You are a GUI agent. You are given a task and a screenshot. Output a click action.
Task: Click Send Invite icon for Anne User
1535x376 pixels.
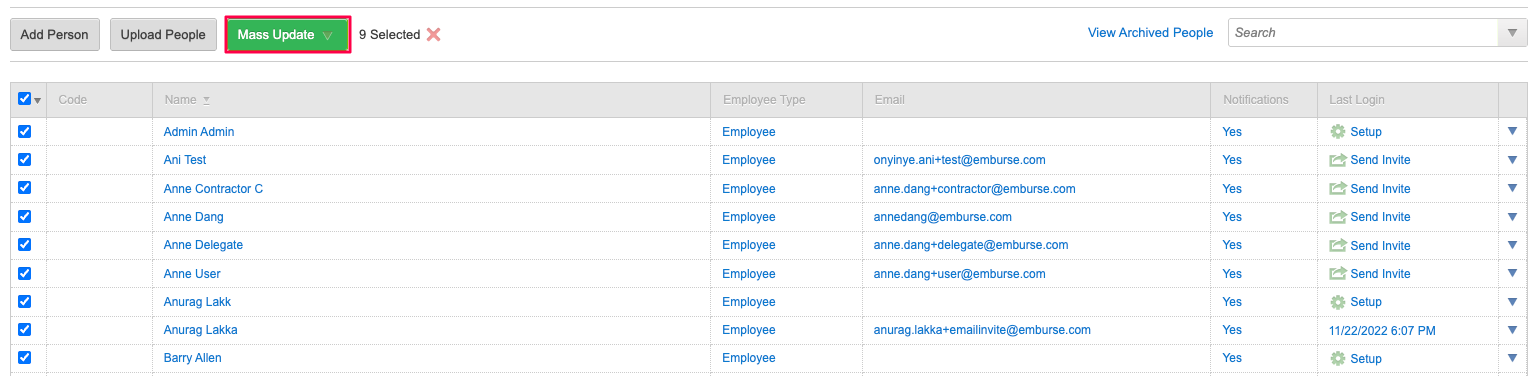point(1337,274)
